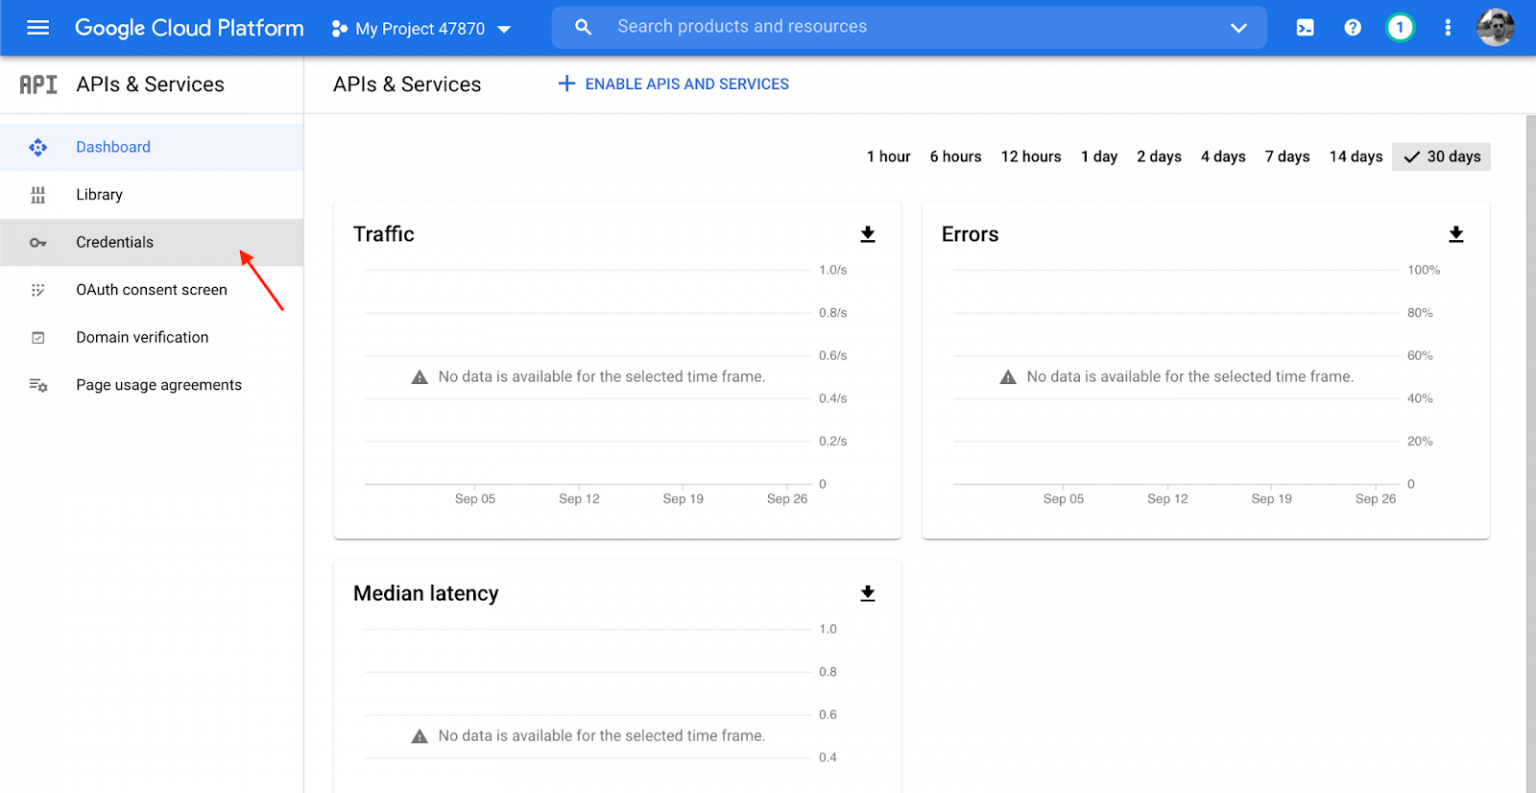Download the Median latency chart data

point(867,592)
